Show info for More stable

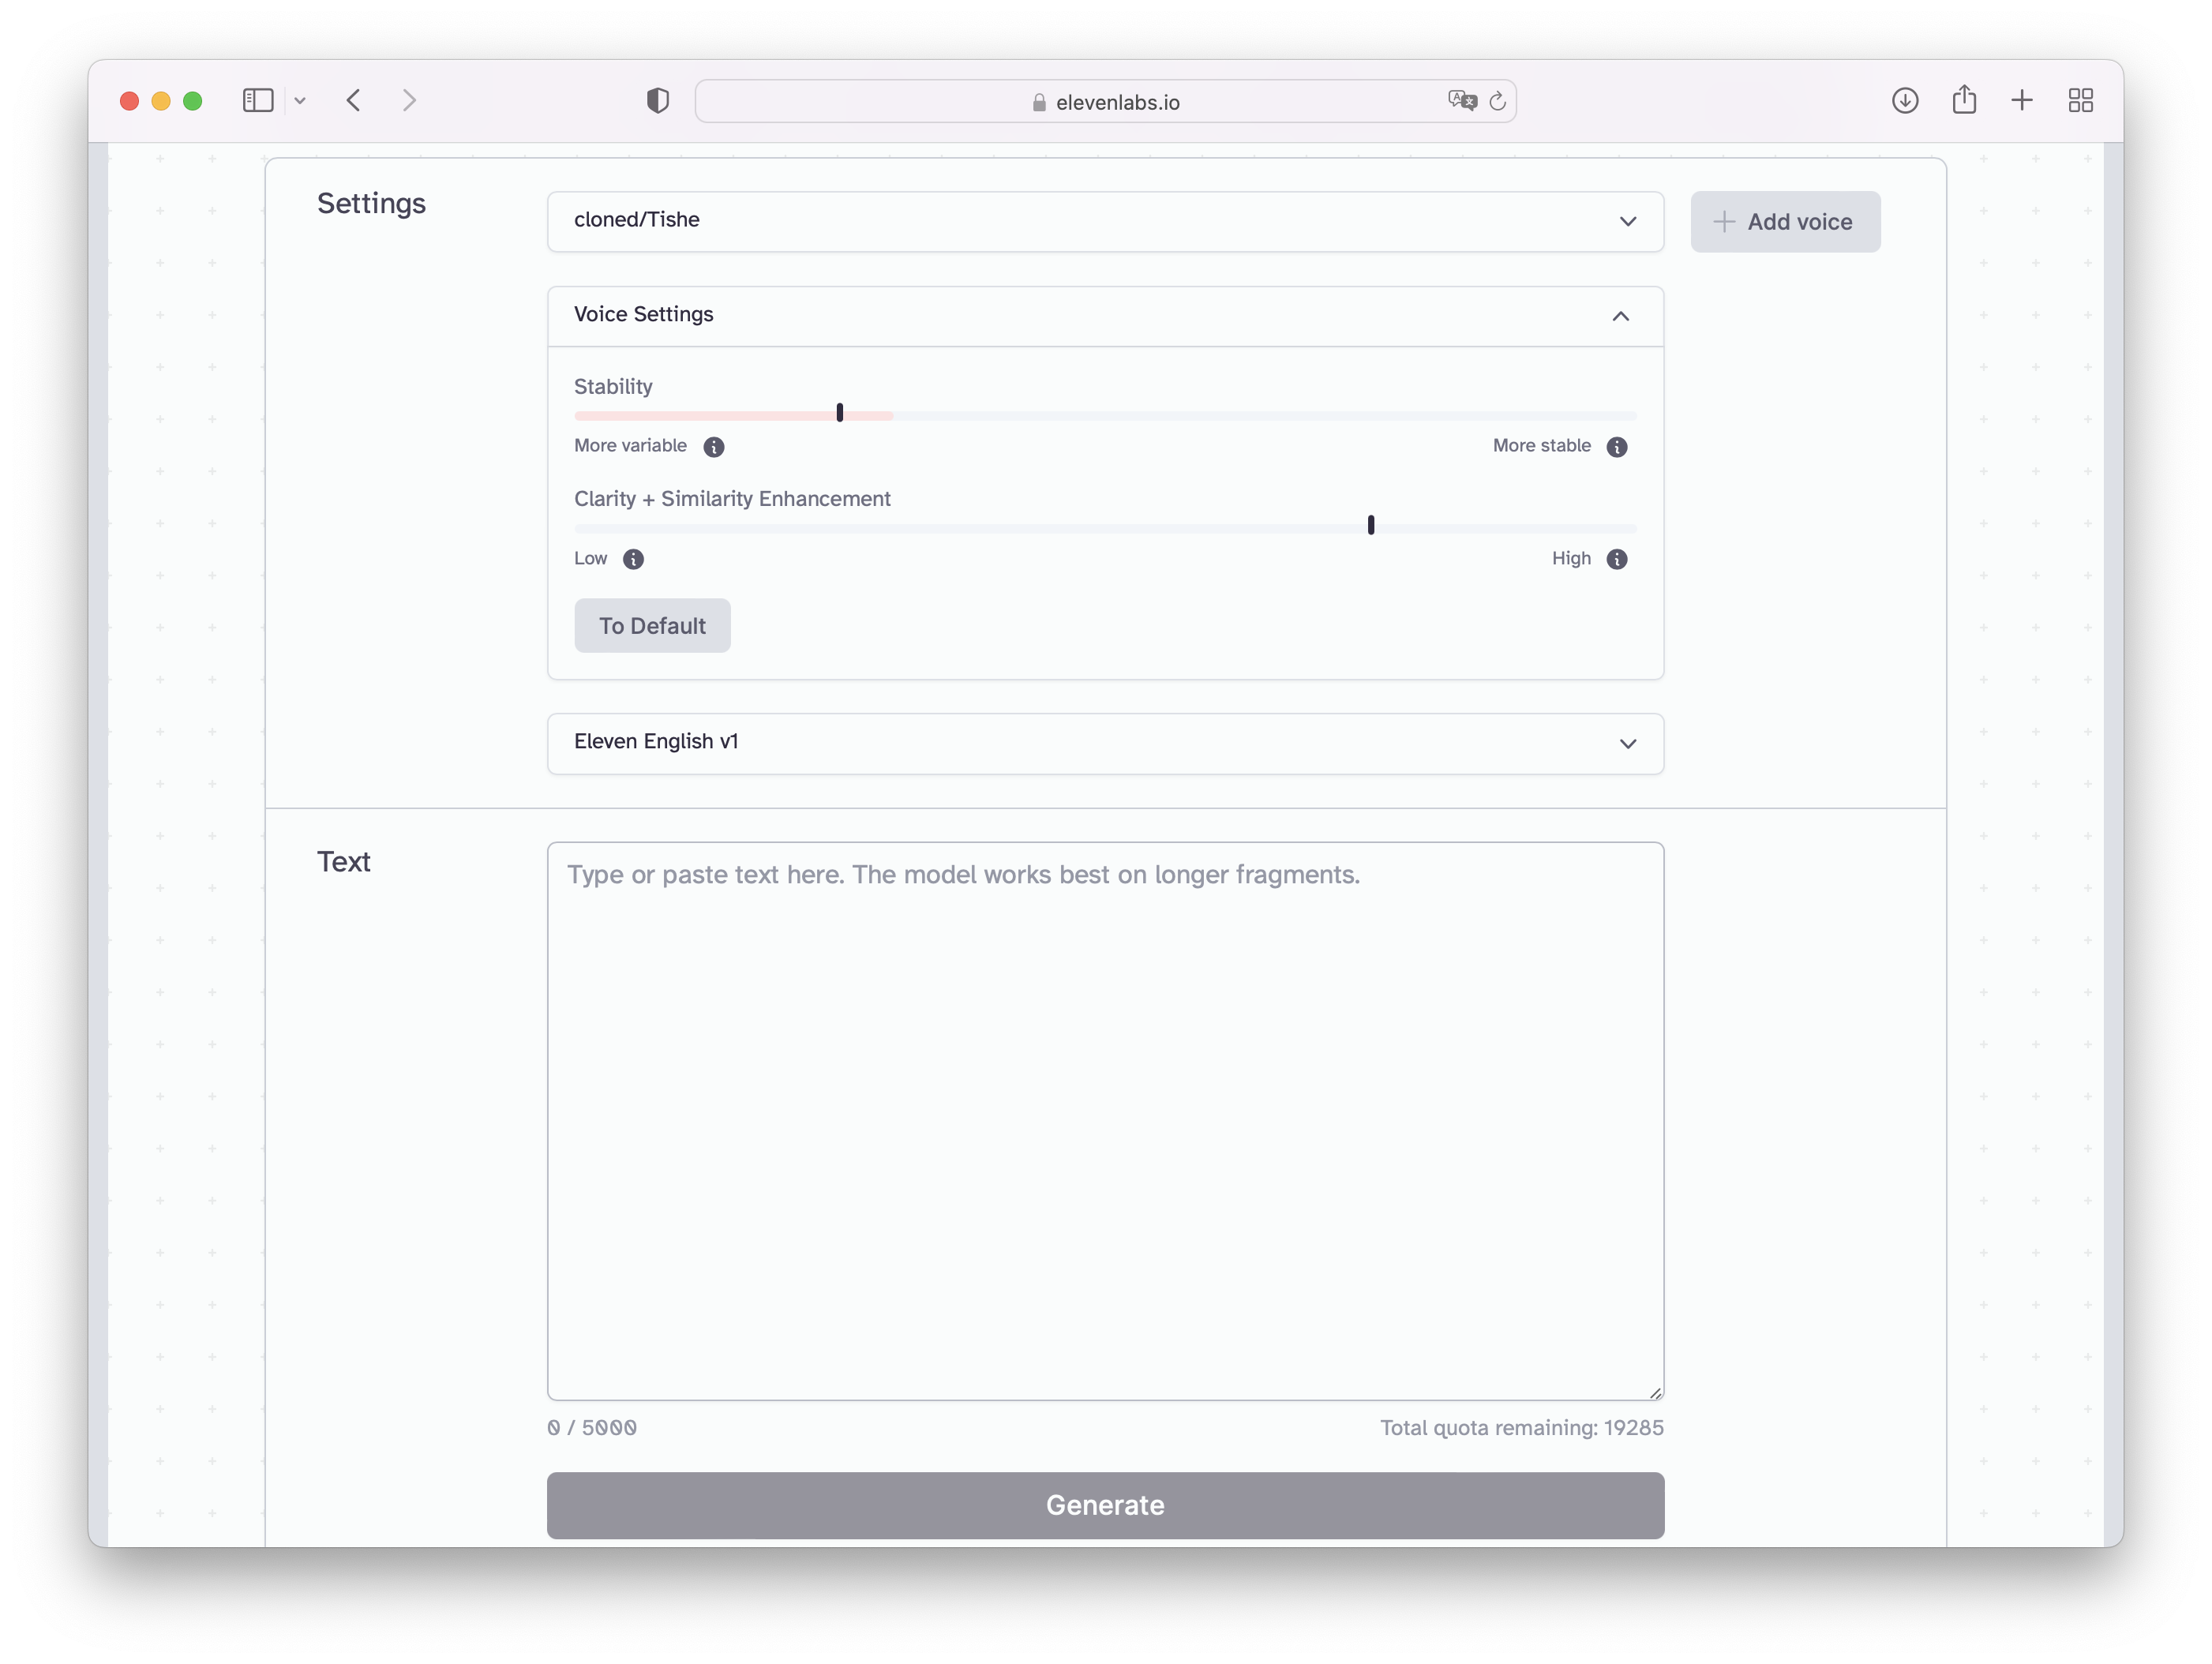click(1617, 447)
